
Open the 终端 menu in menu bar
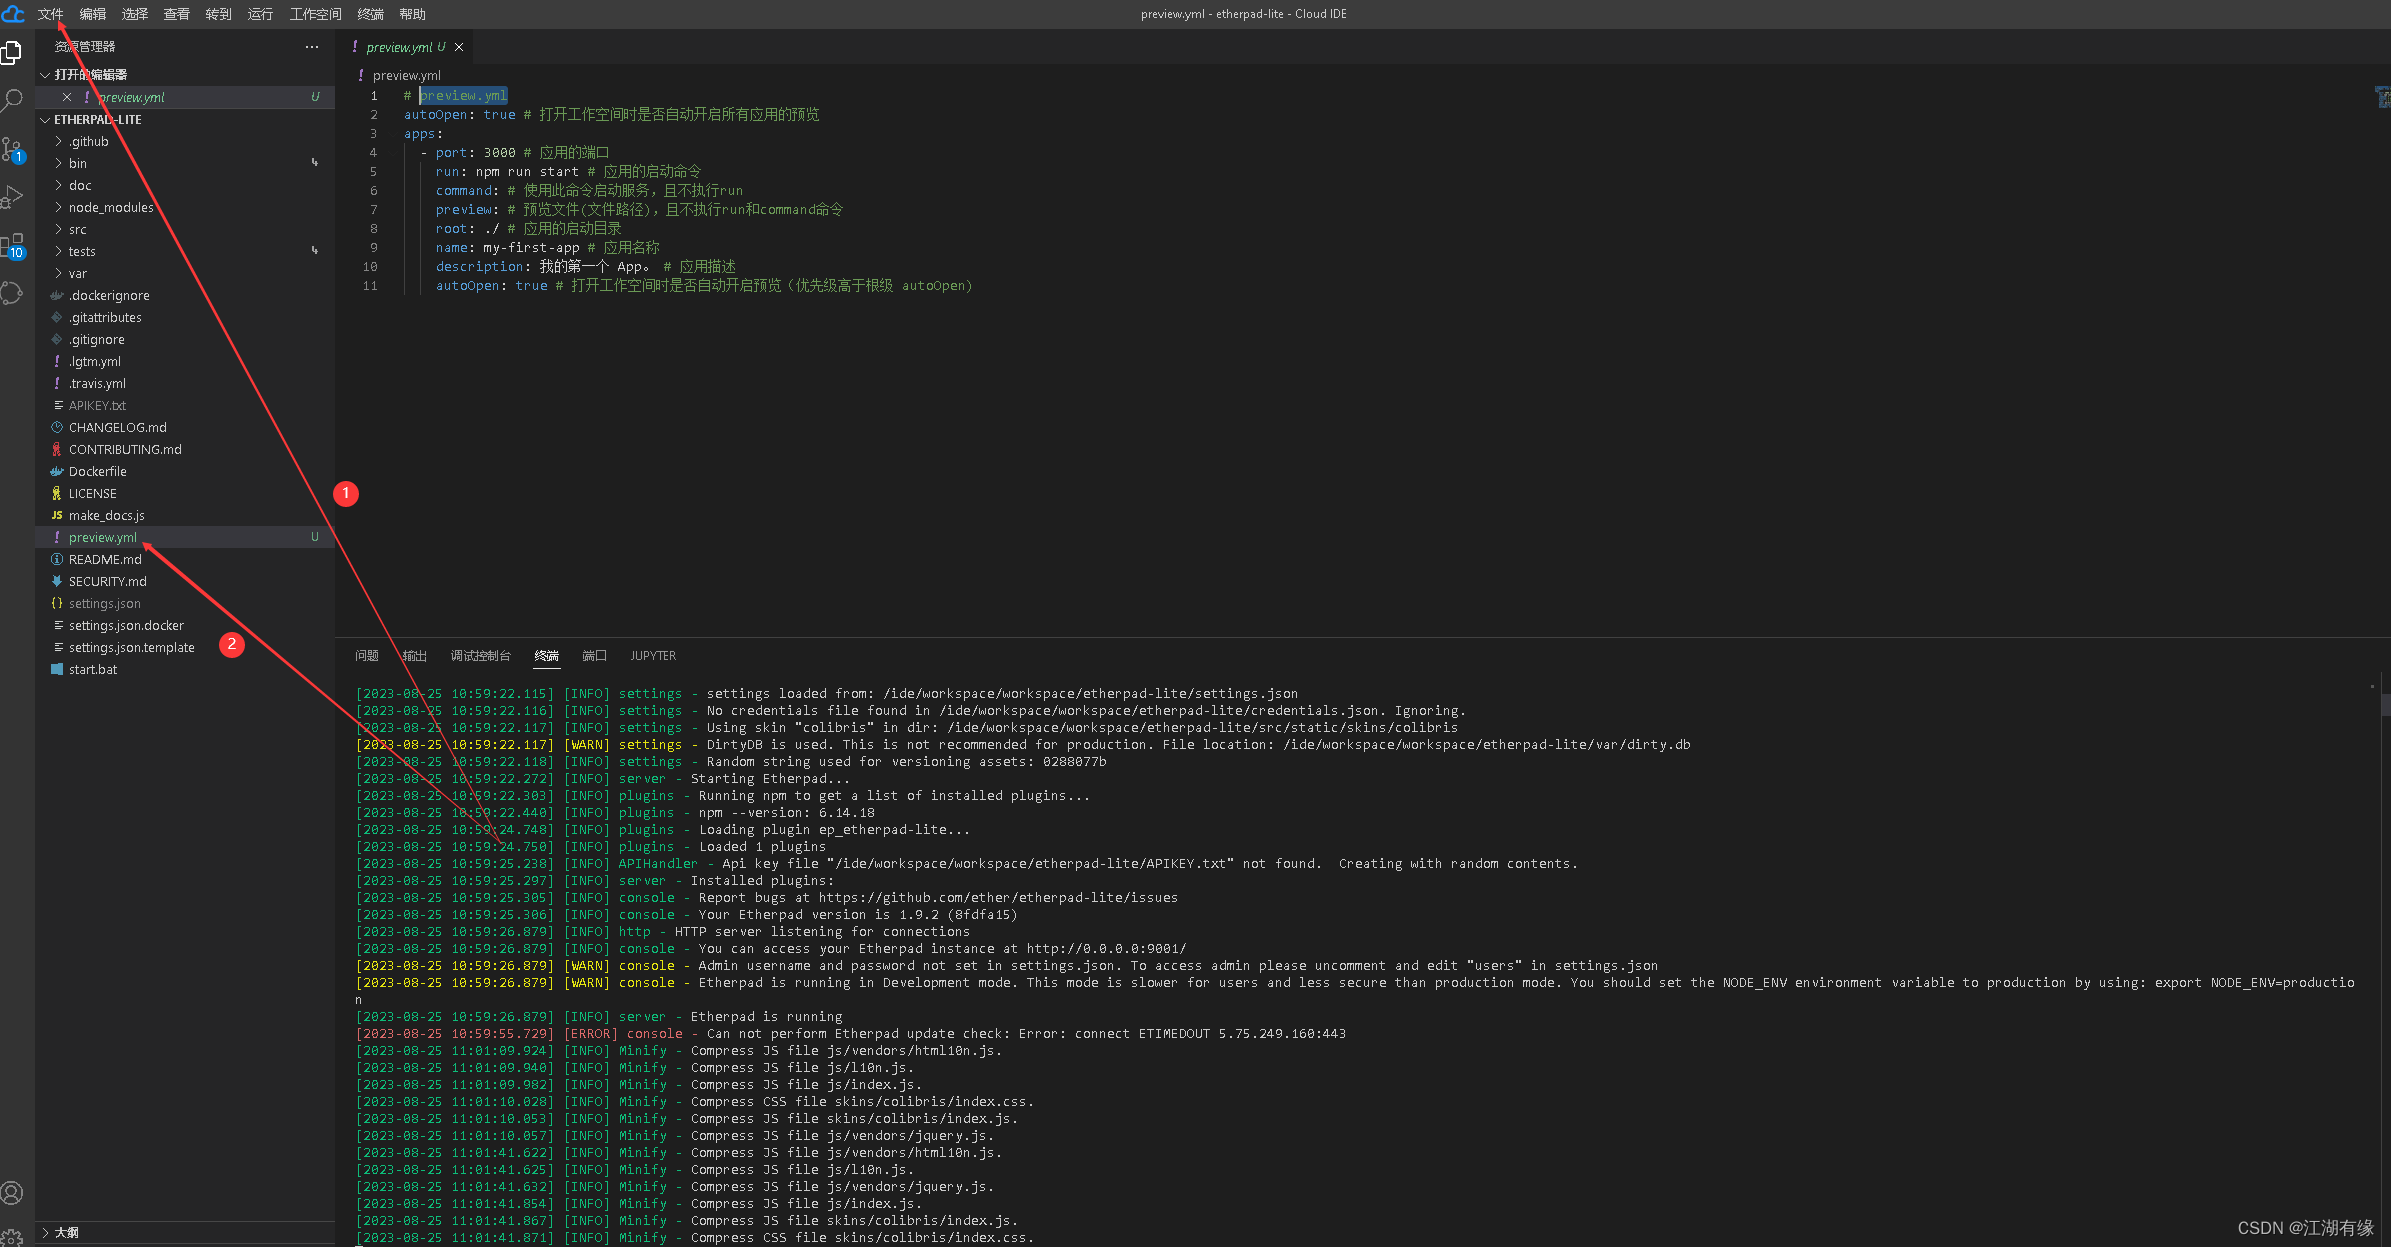click(x=371, y=14)
